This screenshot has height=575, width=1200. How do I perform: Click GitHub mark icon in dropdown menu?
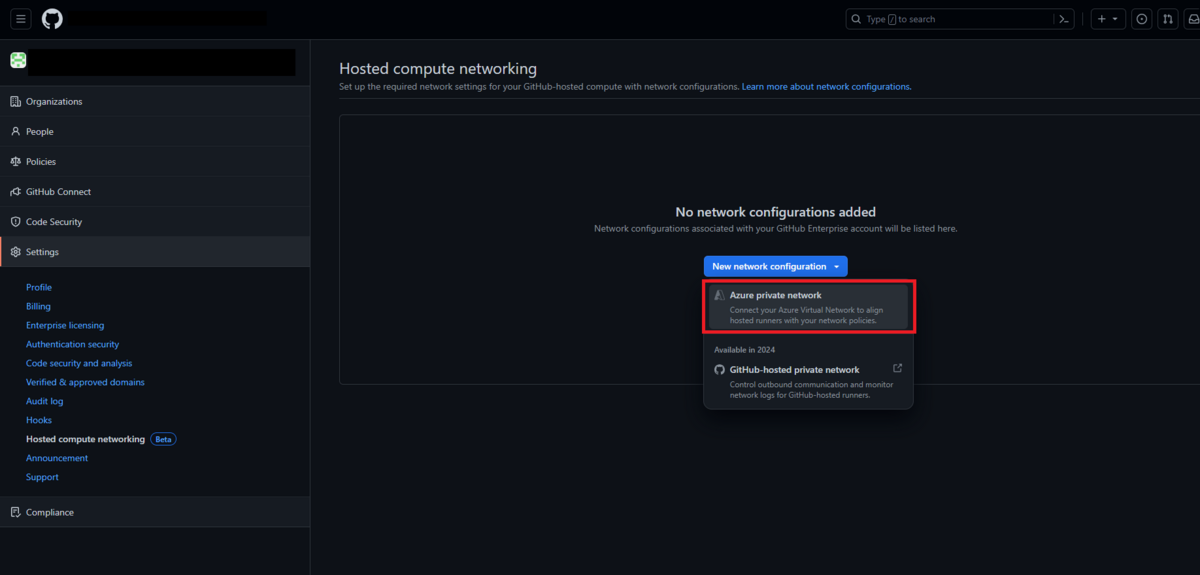[x=719, y=370]
